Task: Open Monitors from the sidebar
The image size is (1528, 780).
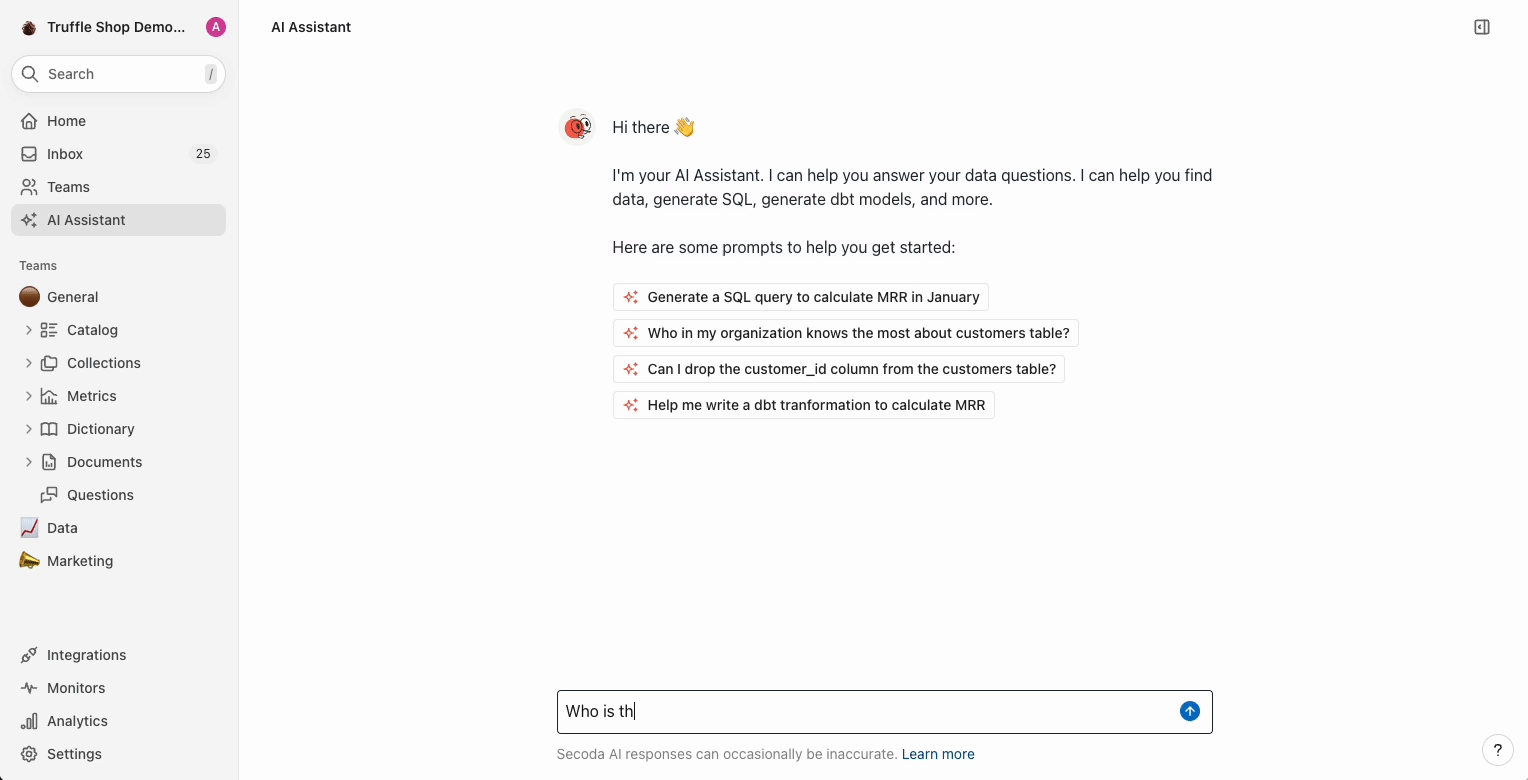Action: point(75,688)
